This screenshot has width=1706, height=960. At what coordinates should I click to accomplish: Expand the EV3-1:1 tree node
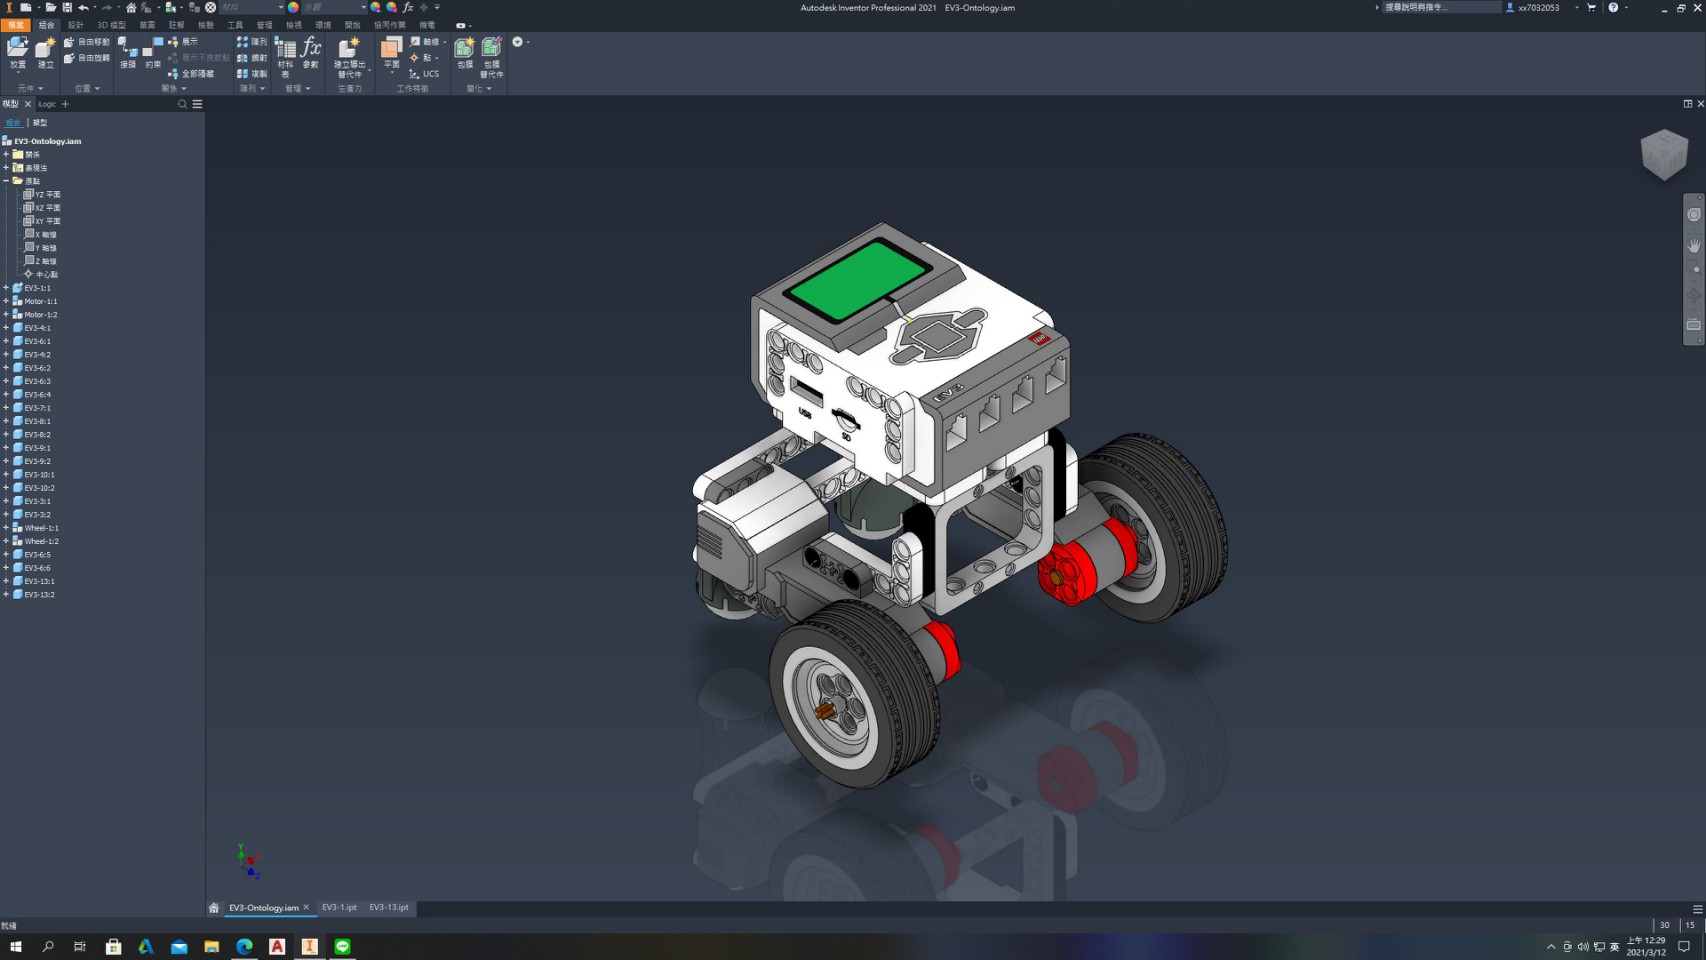point(6,288)
